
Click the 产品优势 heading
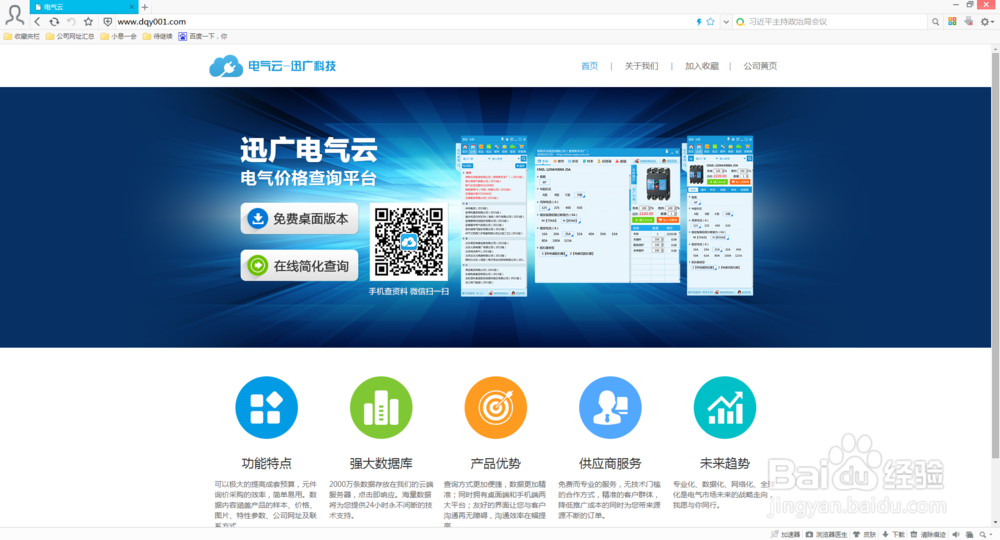point(496,463)
